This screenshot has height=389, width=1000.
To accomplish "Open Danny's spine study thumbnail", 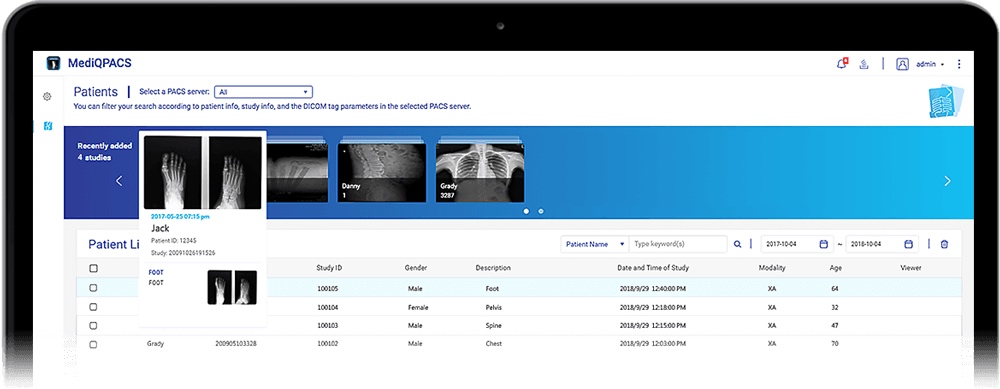I will click(x=382, y=172).
